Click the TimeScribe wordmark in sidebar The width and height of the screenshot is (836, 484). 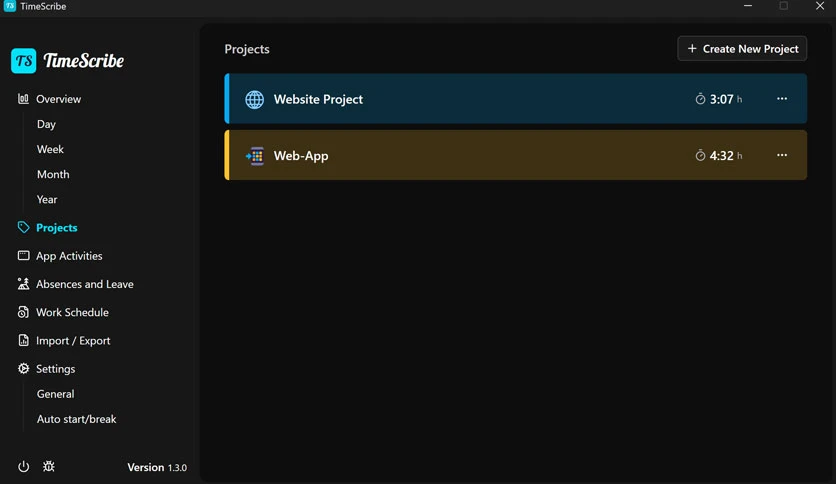click(84, 60)
